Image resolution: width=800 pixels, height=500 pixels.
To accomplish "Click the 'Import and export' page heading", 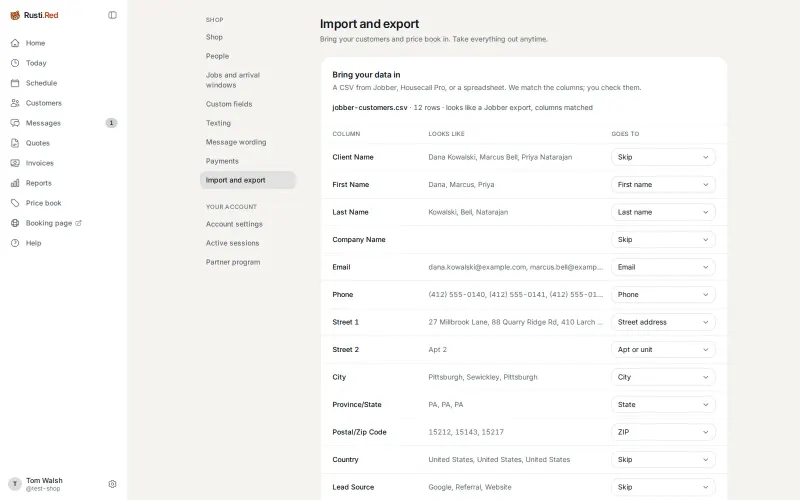I will click(369, 24).
